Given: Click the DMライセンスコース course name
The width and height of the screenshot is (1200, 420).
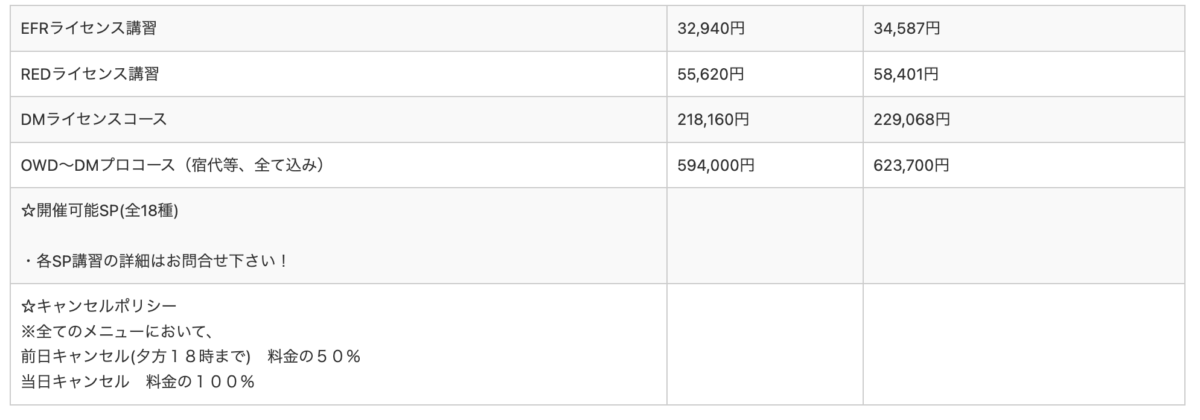Looking at the screenshot, I should click(x=93, y=119).
